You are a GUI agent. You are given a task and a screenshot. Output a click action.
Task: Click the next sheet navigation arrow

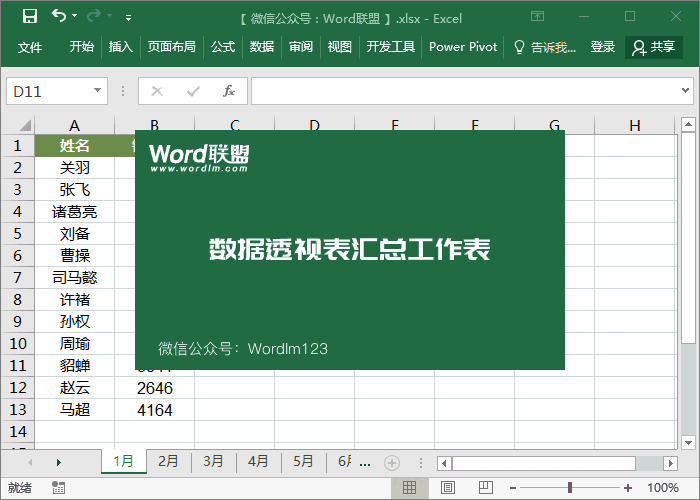click(x=58, y=462)
